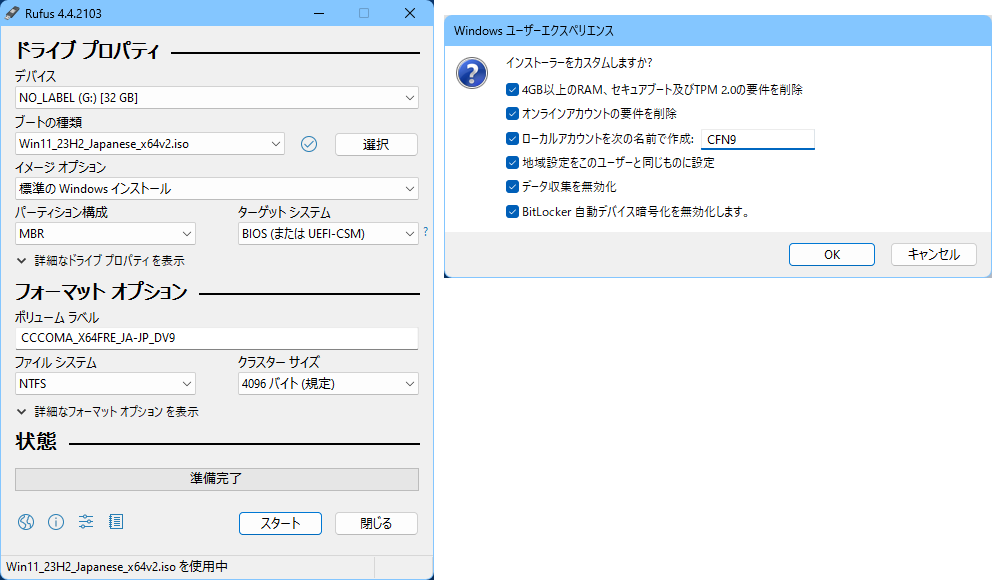
Task: Disable the BitLocker auto encryption checkbox
Action: point(513,211)
